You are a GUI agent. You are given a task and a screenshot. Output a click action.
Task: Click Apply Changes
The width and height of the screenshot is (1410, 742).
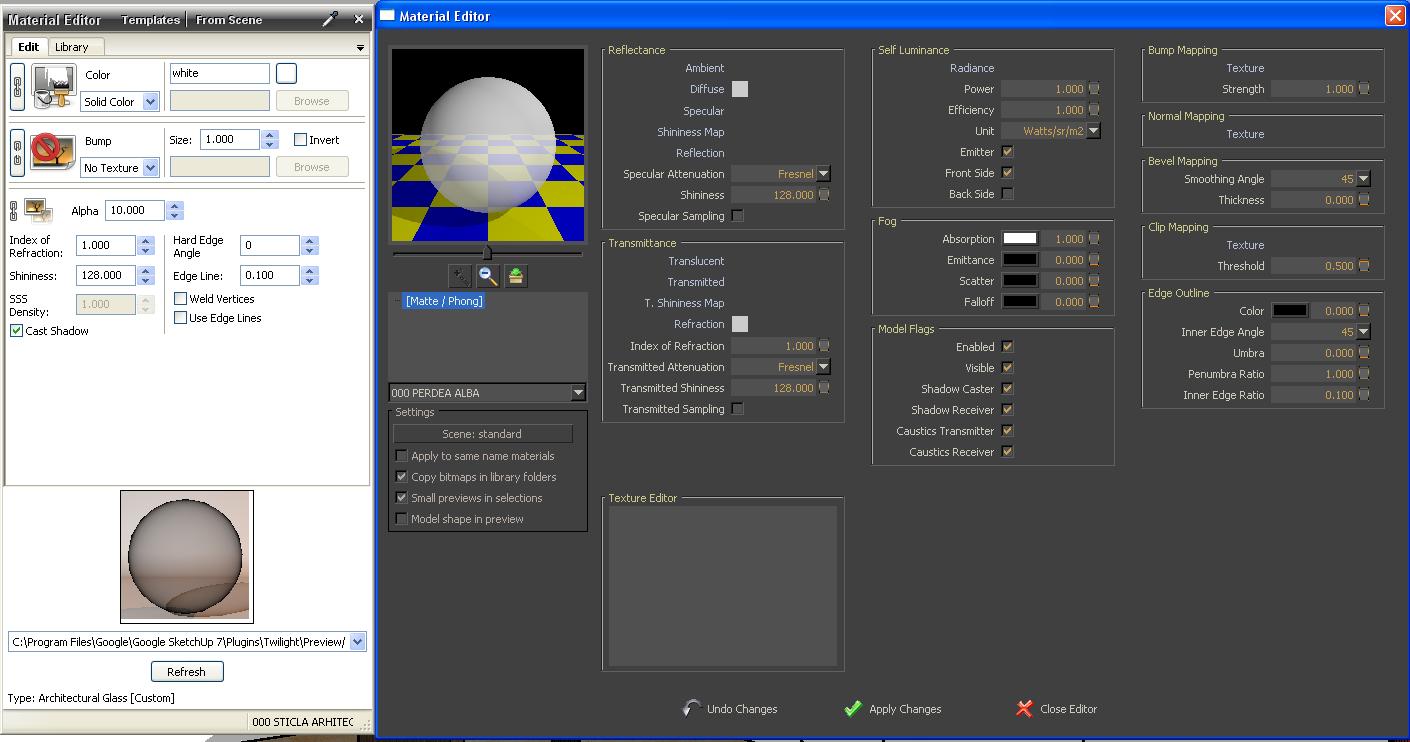pyautogui.click(x=892, y=709)
